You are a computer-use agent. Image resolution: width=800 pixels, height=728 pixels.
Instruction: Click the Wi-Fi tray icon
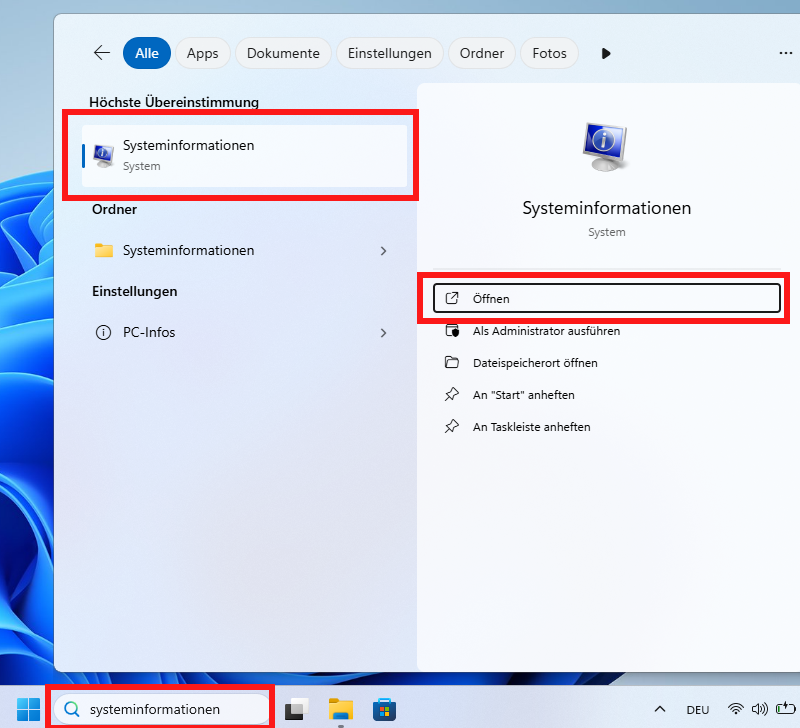(736, 709)
